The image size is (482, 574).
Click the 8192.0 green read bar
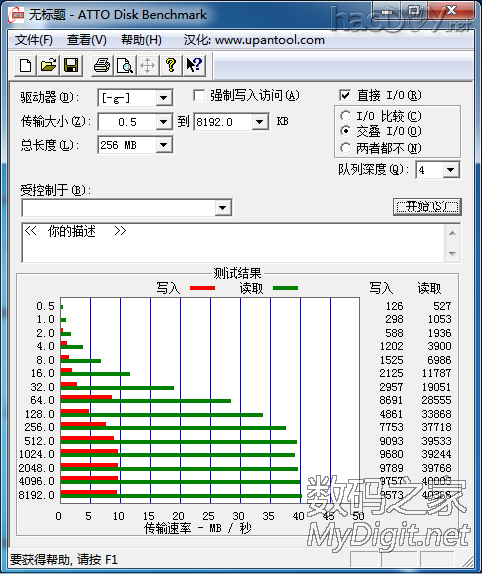coord(181,496)
